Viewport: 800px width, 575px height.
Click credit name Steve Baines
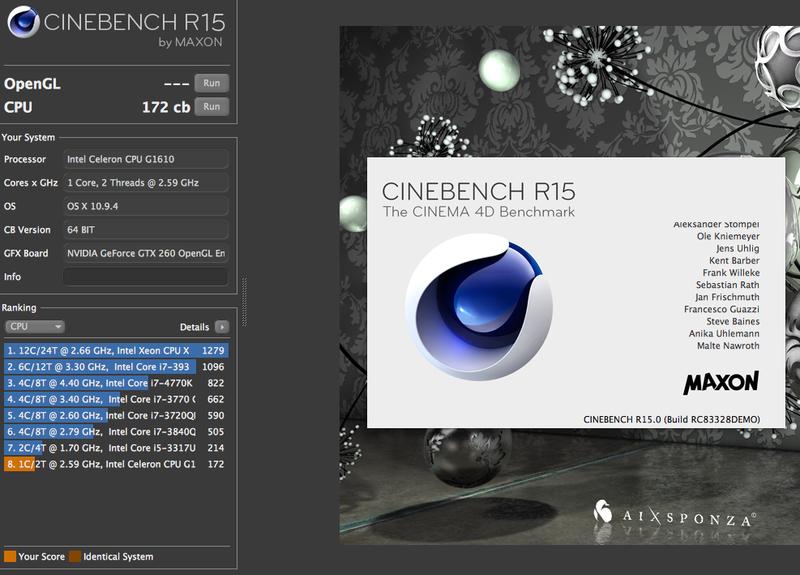coord(733,321)
